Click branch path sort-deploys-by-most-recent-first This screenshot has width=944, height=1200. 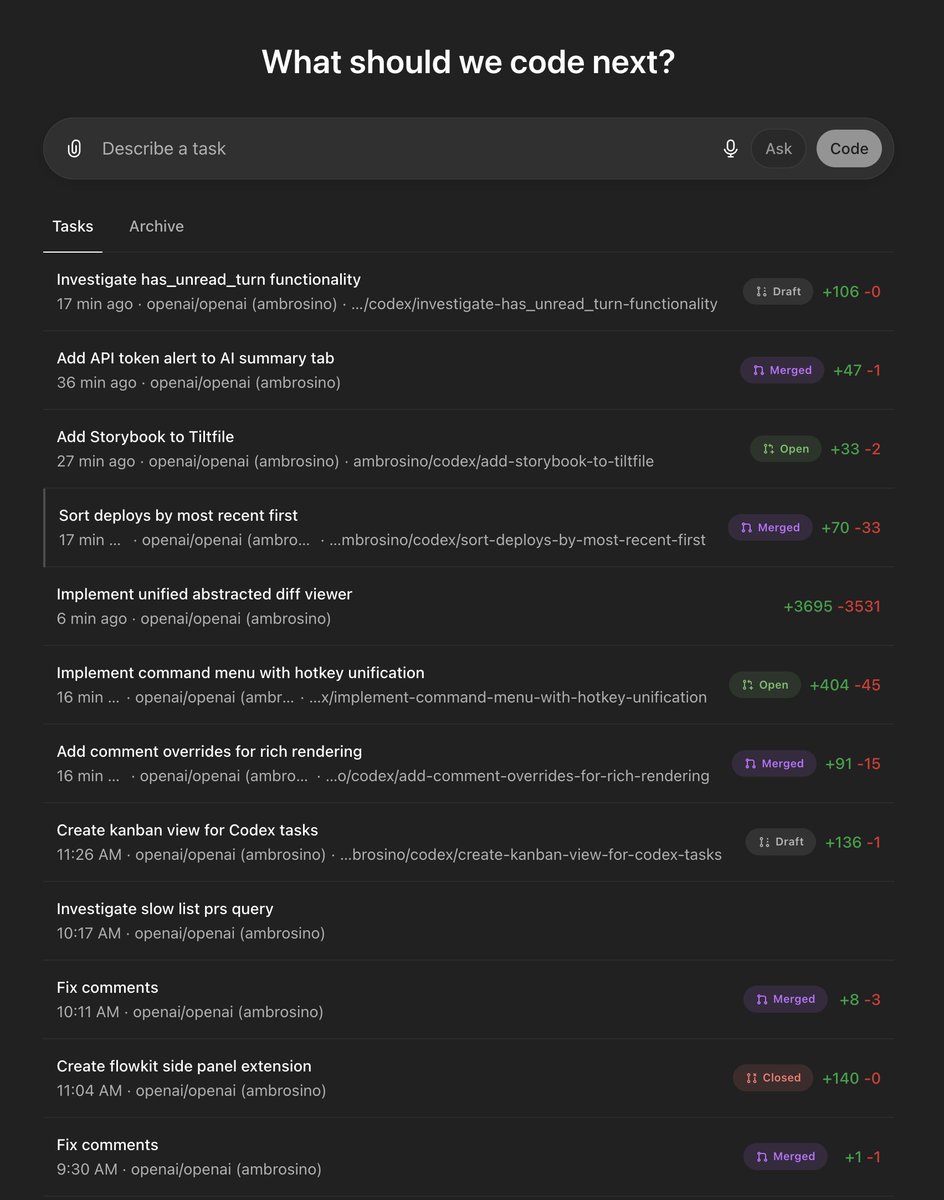click(517, 540)
